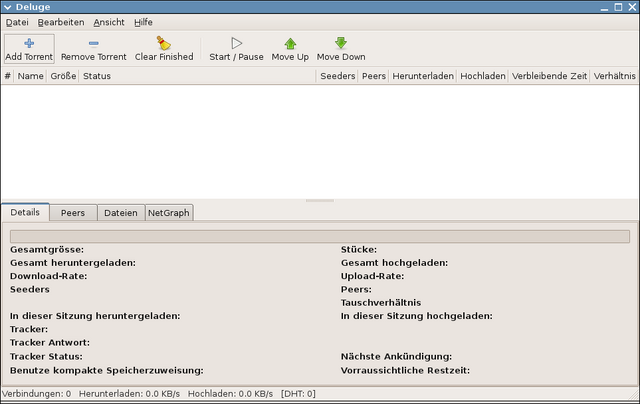Switch to the NetGraph tab
This screenshot has width=640, height=404.
pos(169,213)
